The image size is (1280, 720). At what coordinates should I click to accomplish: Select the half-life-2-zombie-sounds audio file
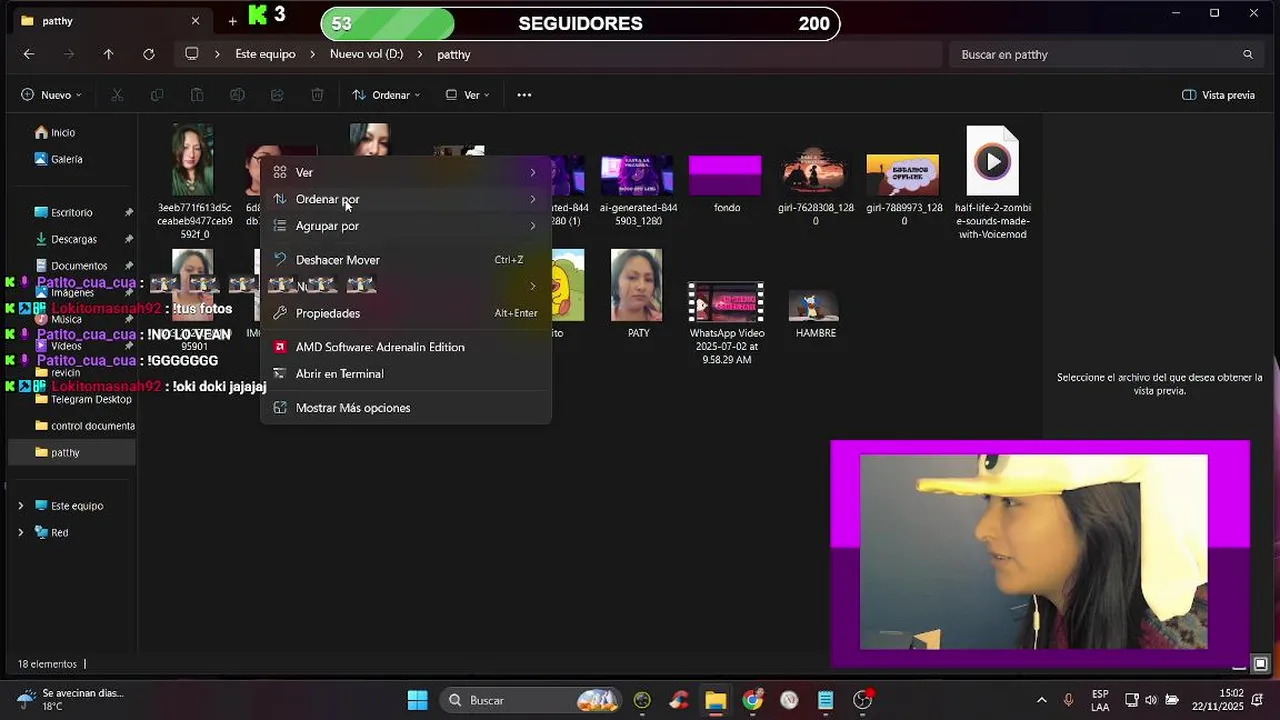click(992, 182)
